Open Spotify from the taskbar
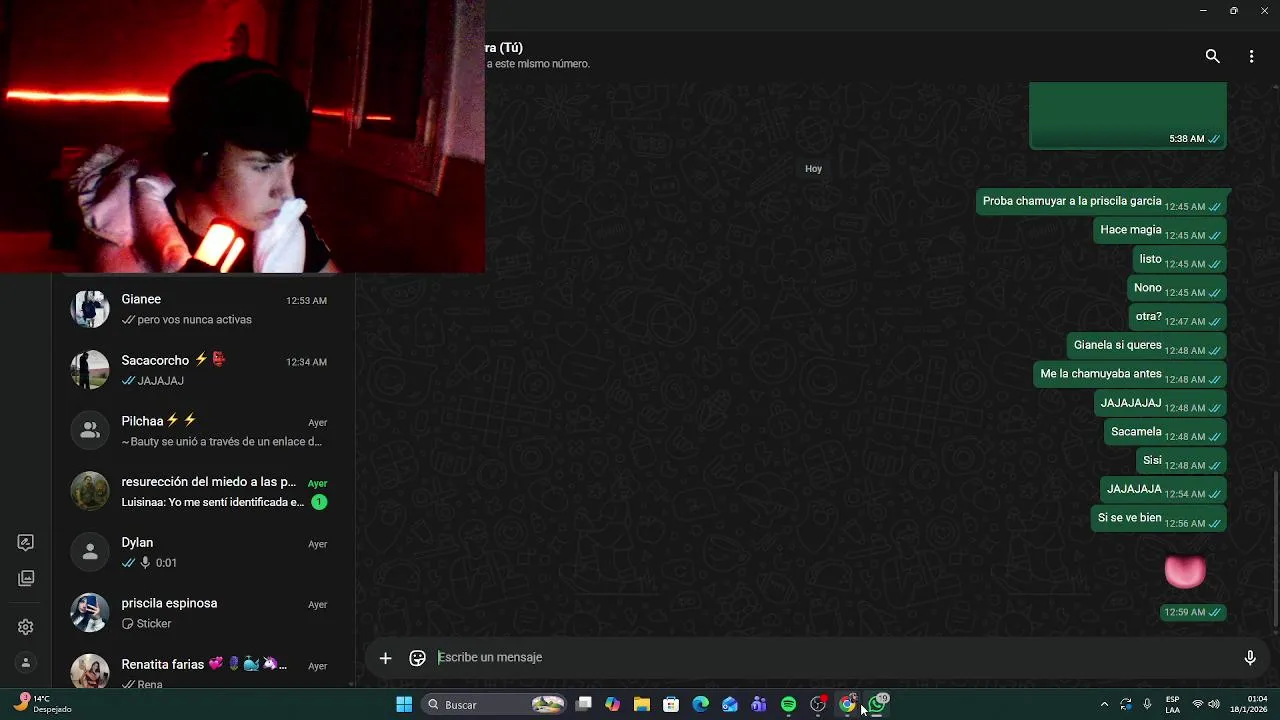This screenshot has width=1280, height=720. [788, 705]
